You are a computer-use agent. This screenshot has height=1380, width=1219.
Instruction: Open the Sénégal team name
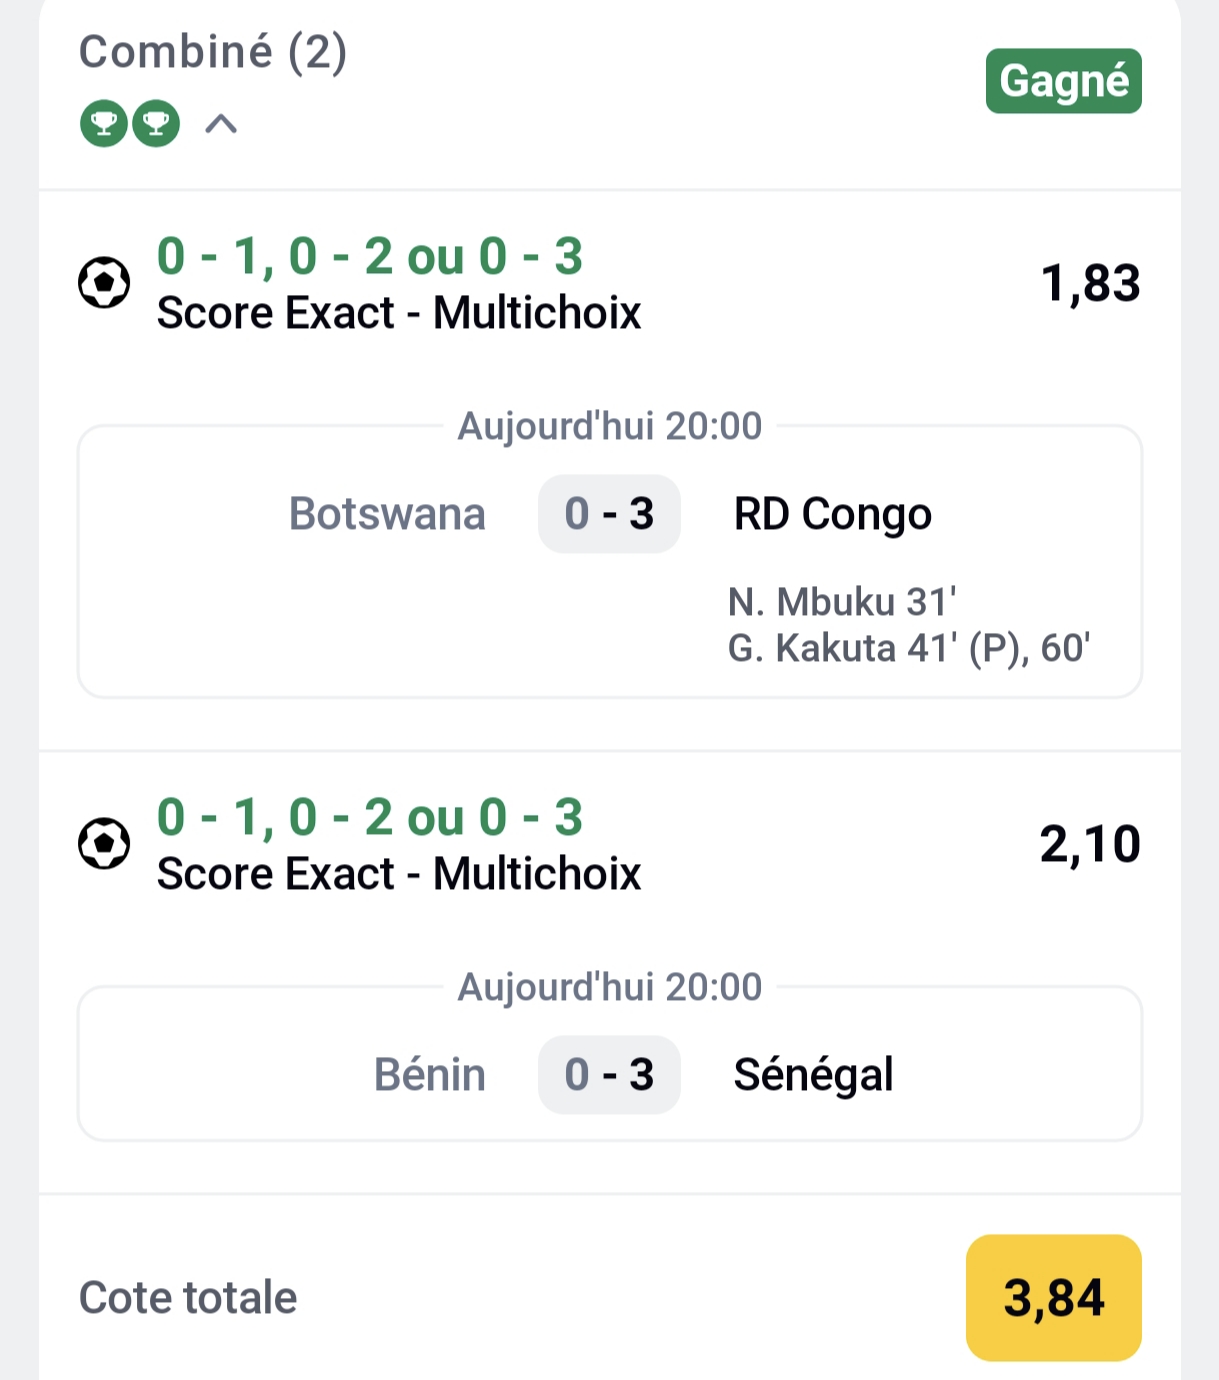813,1075
